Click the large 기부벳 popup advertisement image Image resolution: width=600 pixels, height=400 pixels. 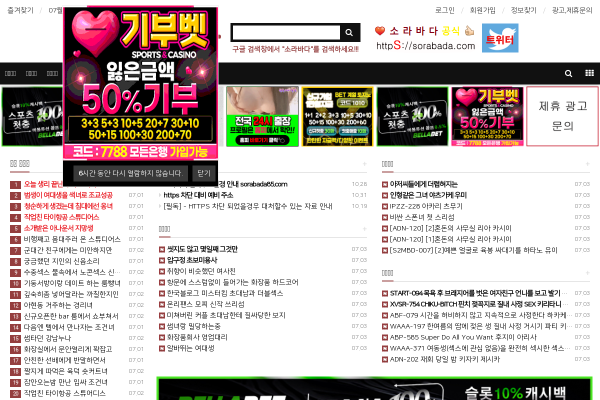coord(141,83)
